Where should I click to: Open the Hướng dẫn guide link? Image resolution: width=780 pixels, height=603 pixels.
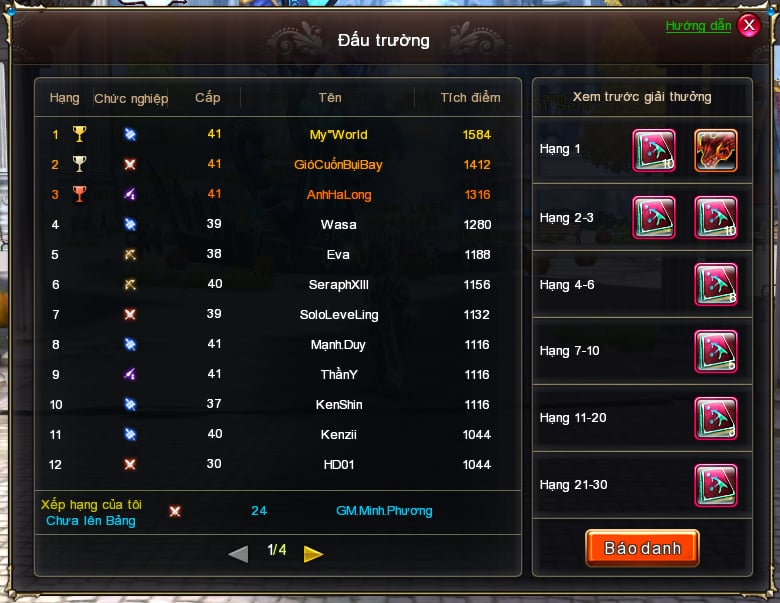point(698,26)
